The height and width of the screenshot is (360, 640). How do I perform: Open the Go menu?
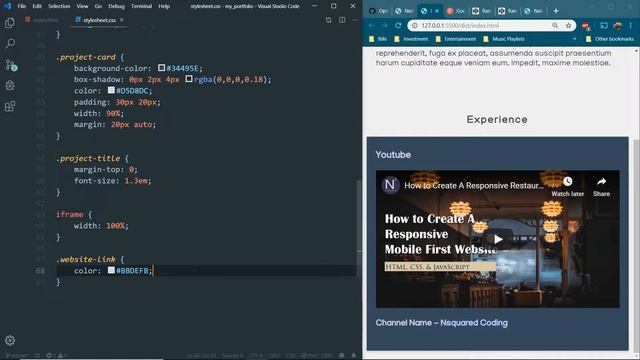pyautogui.click(x=98, y=6)
